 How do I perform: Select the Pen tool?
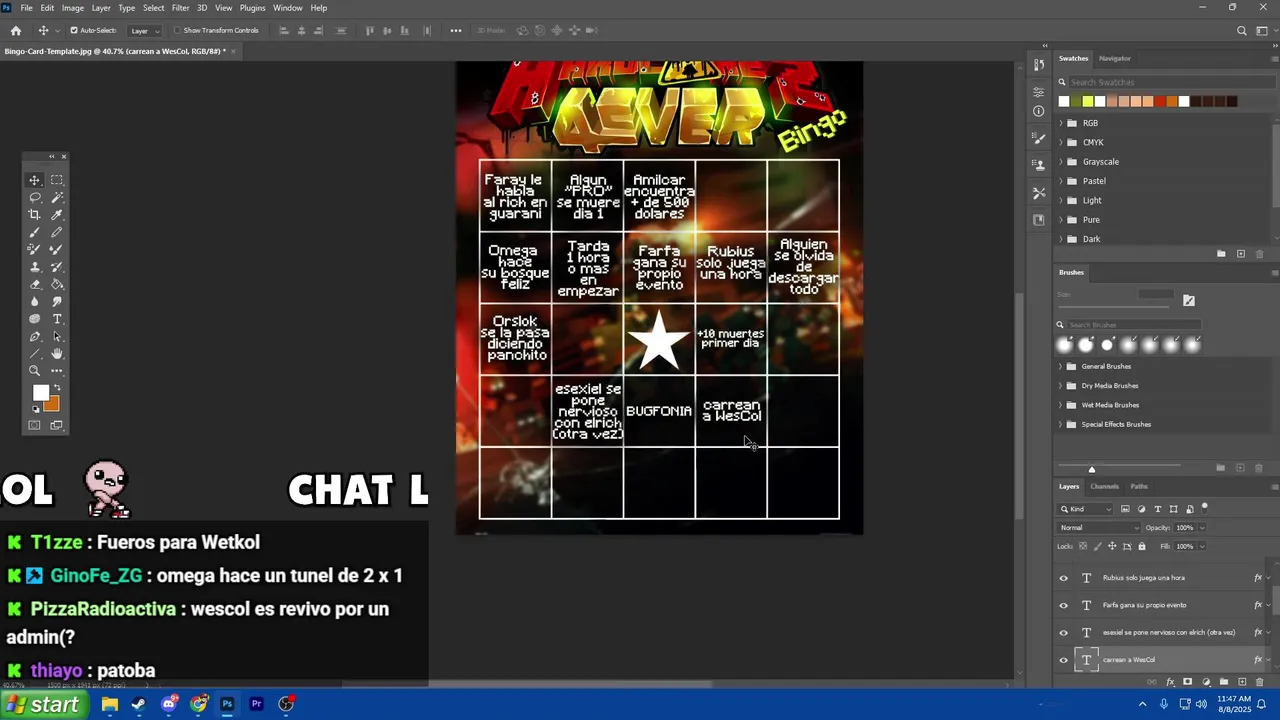coord(35,336)
